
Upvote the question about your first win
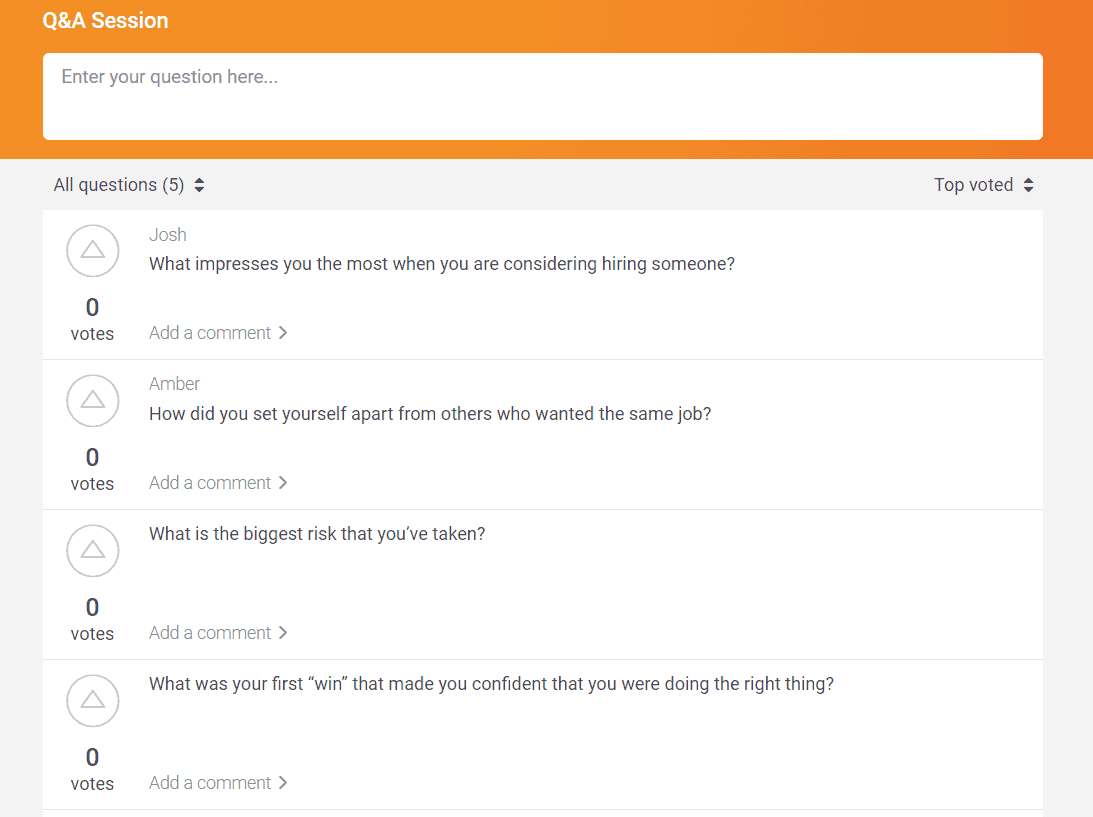coord(92,701)
